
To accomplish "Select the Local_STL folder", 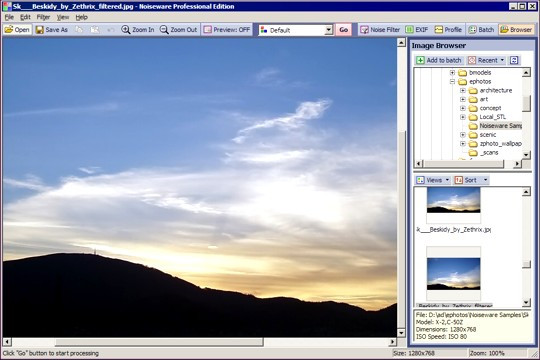I will click(x=492, y=117).
